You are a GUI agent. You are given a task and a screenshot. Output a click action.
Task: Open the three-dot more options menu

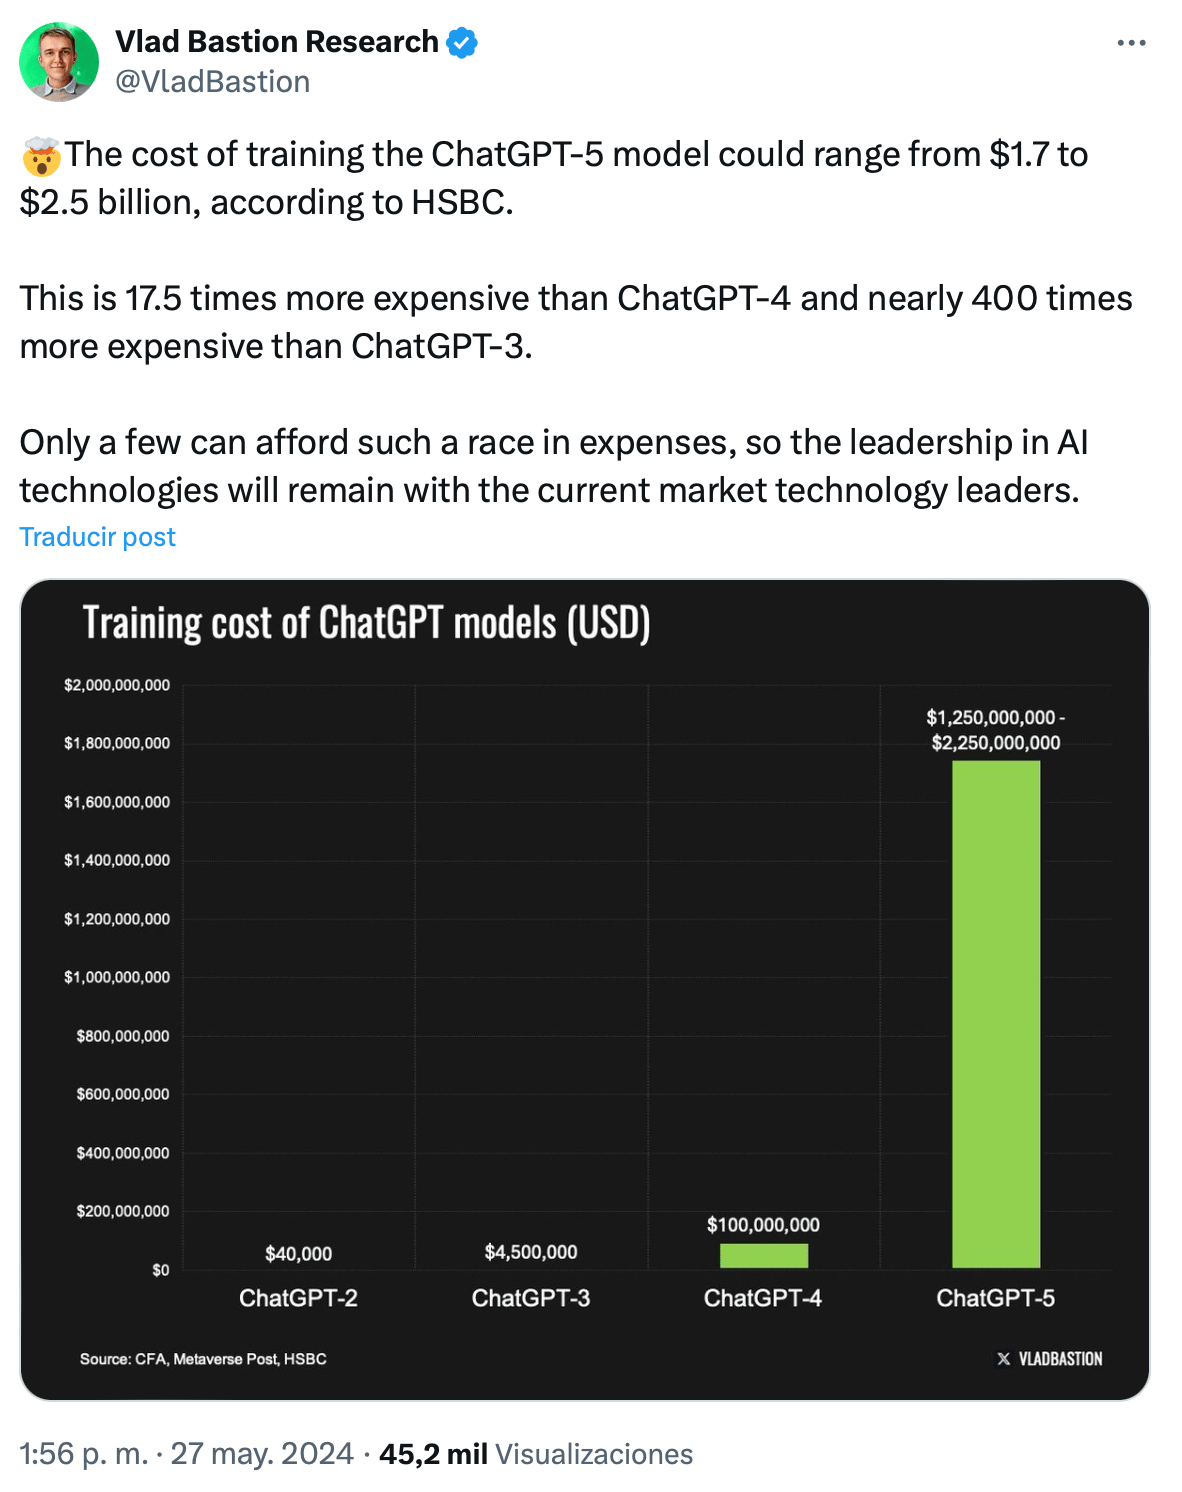click(1131, 43)
